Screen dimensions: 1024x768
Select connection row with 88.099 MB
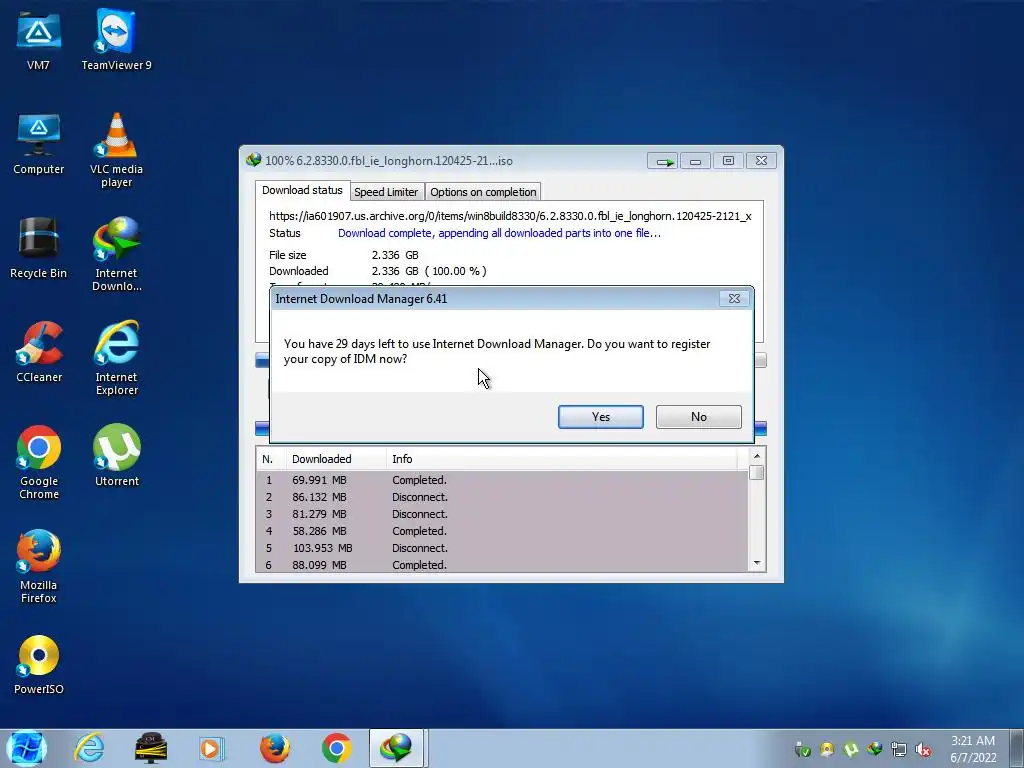coord(502,565)
